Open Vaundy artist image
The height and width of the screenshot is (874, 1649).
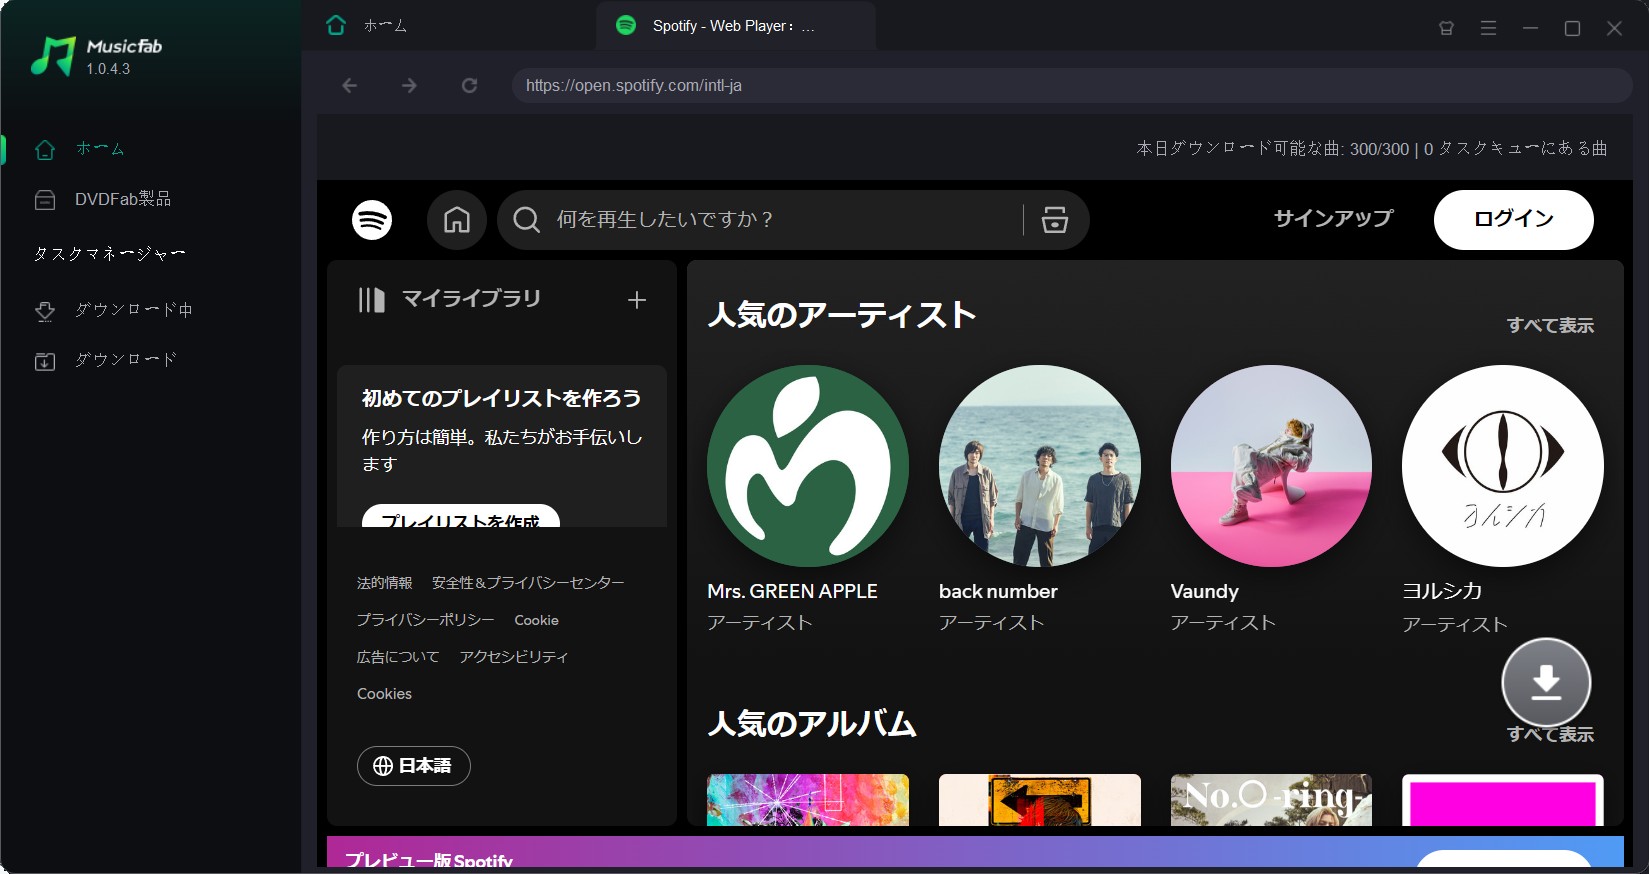point(1271,466)
